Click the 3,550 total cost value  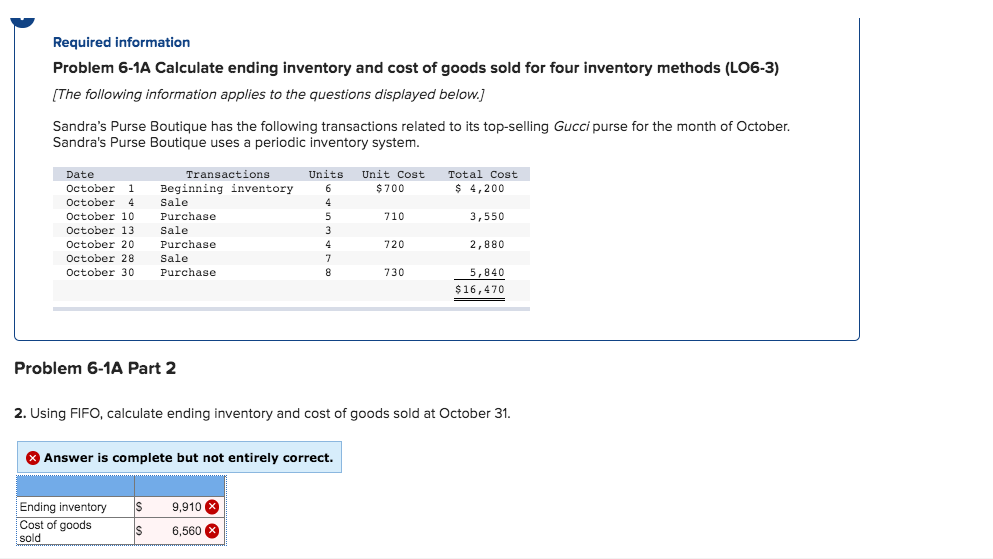point(487,217)
